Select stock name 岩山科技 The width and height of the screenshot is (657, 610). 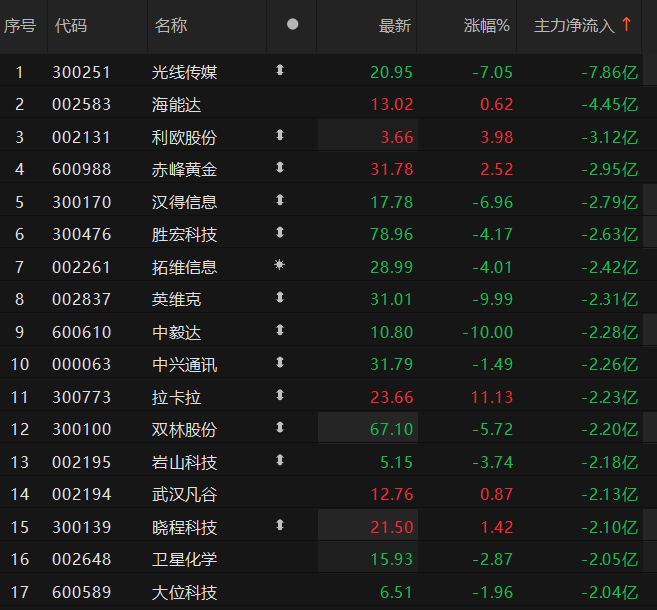[x=184, y=463]
